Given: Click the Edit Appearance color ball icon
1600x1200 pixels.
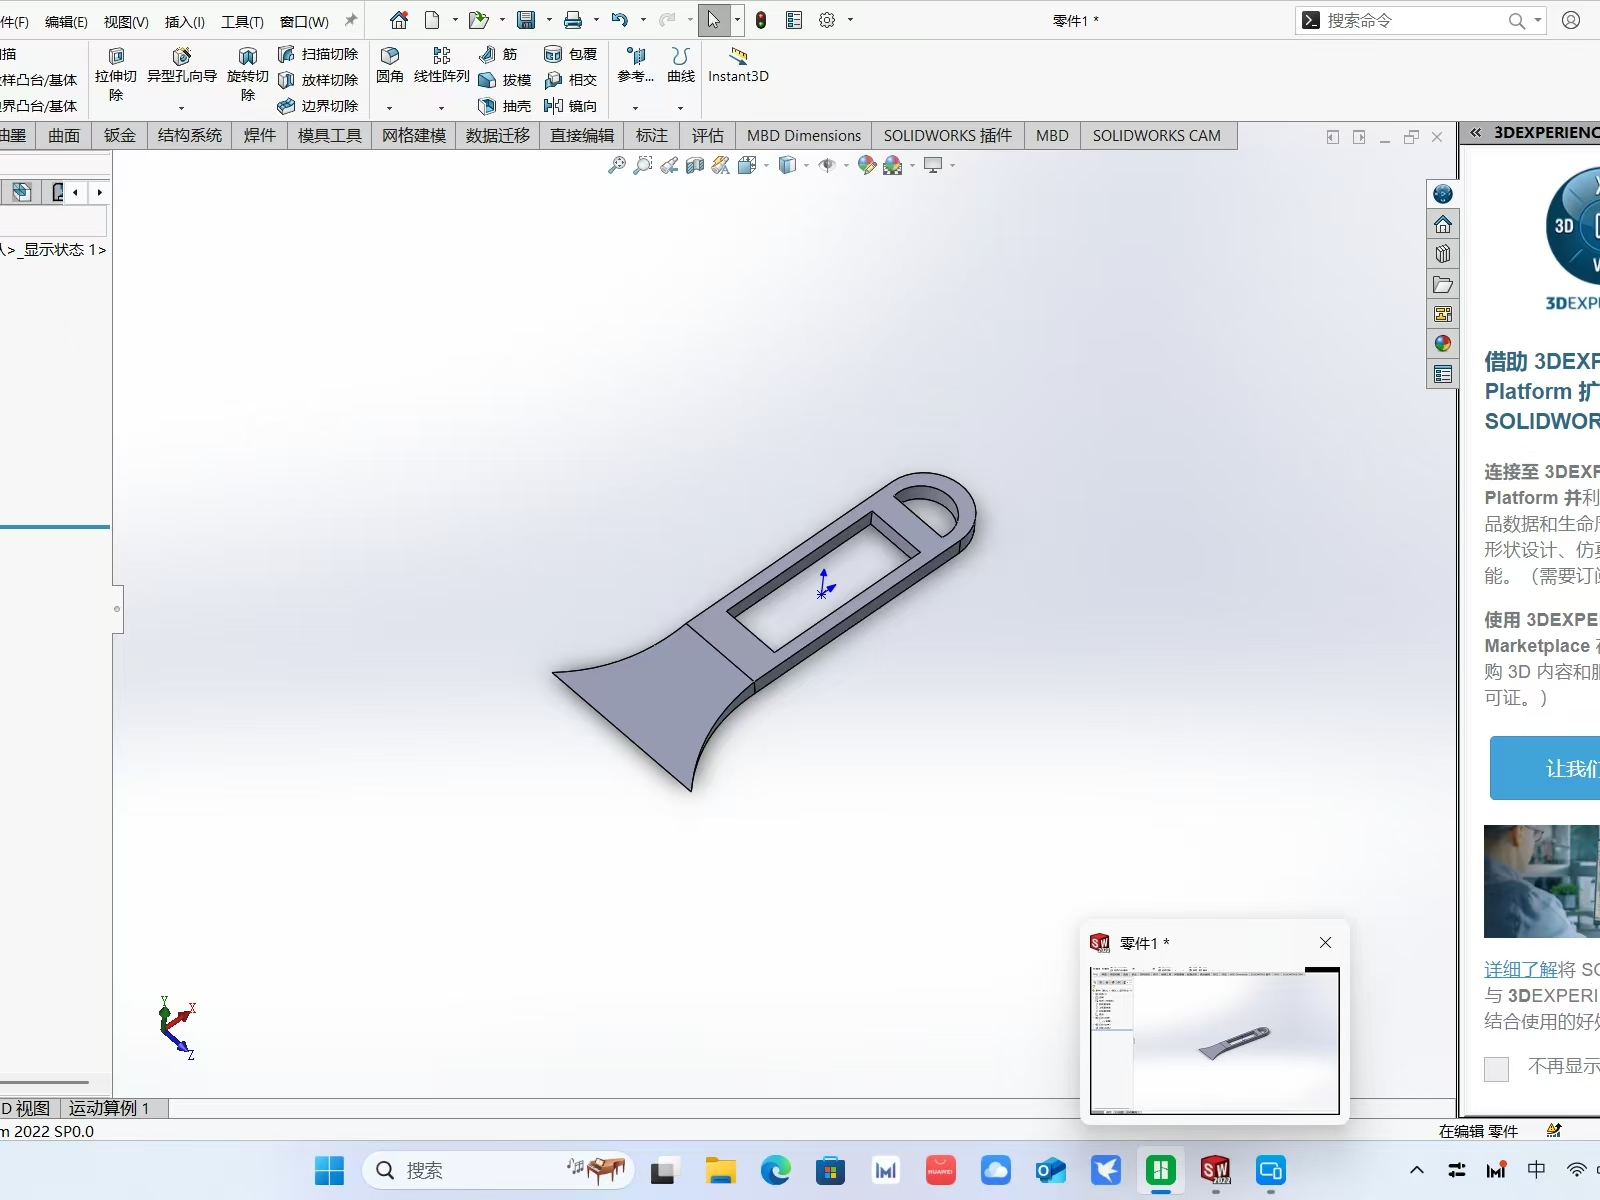Looking at the screenshot, I should pos(866,165).
